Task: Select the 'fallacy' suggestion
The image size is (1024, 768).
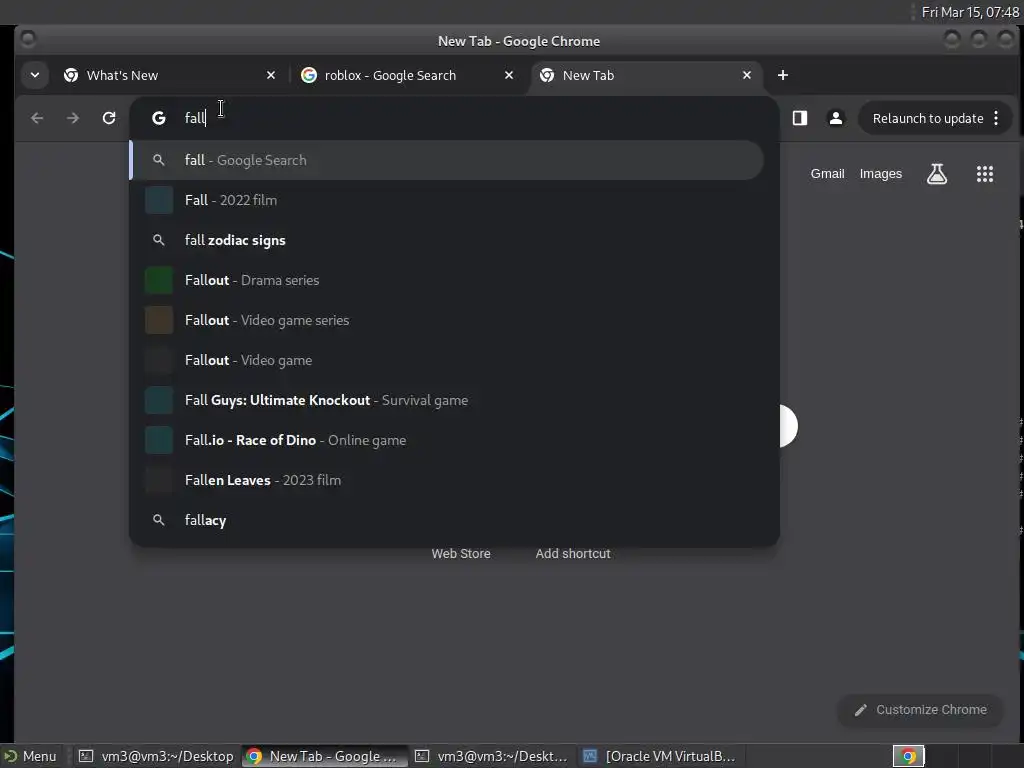Action: tap(447, 520)
